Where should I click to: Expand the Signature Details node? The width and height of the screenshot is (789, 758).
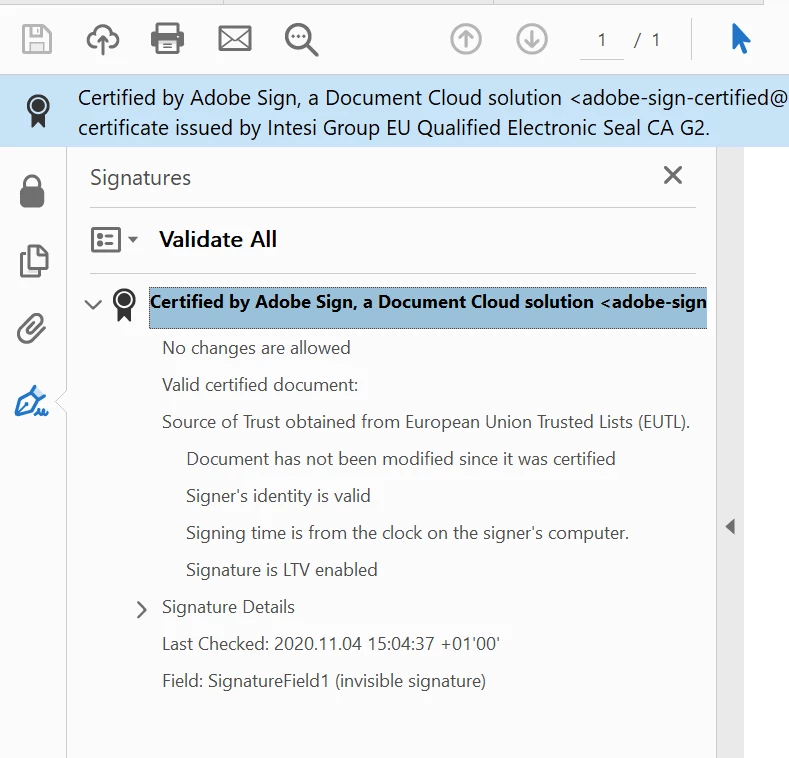(x=141, y=609)
